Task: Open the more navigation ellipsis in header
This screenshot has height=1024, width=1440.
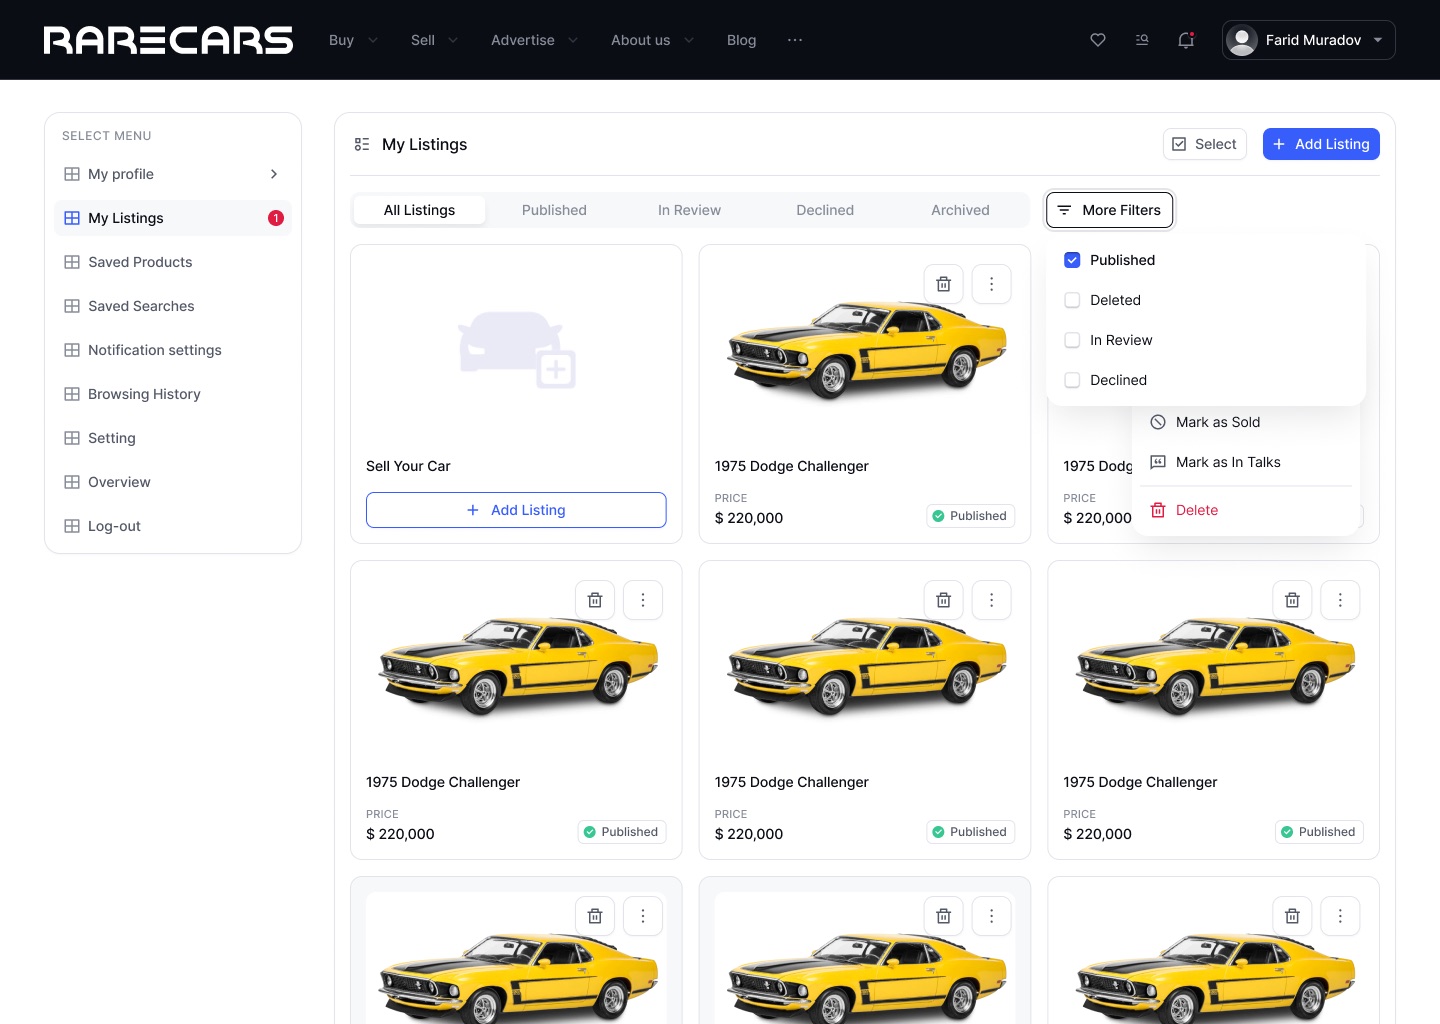Action: pos(795,40)
